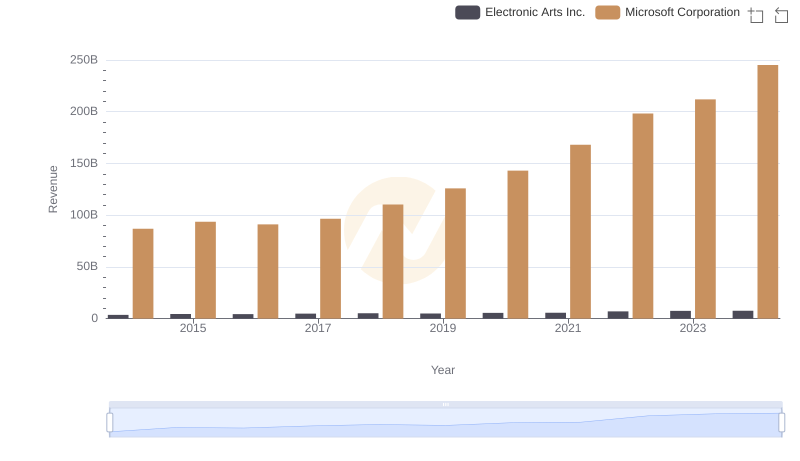Click the Microsoft bar for 2022
This screenshot has height=461, width=800.
coord(643,216)
